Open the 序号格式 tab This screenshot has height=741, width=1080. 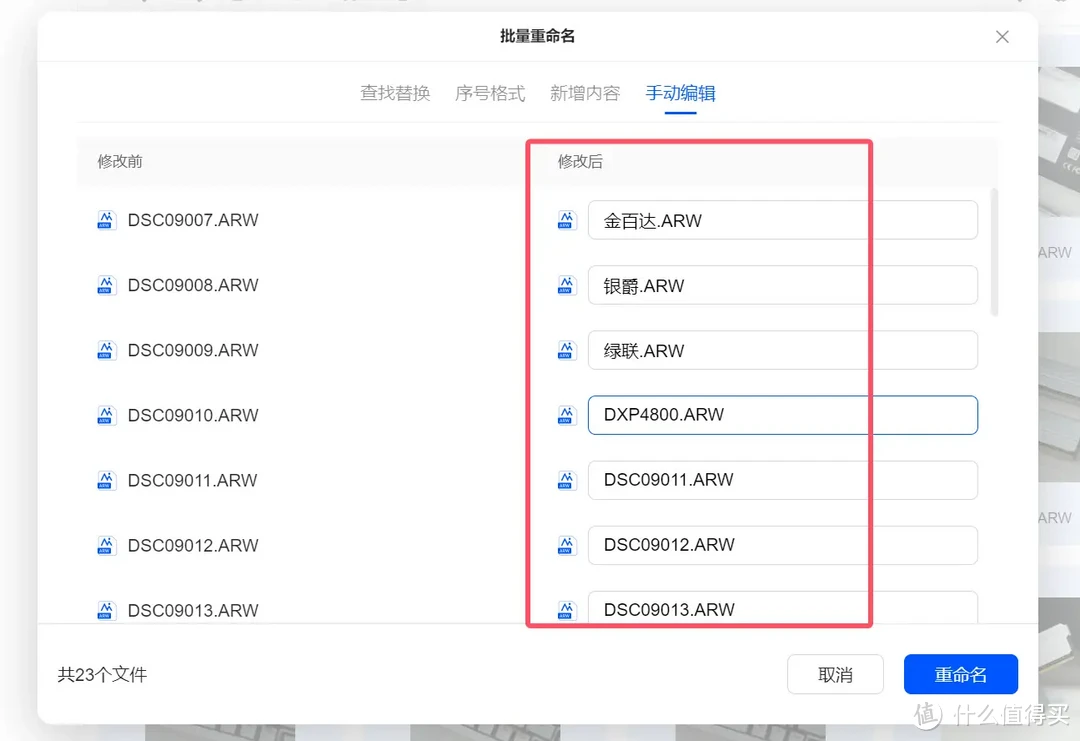coord(490,93)
